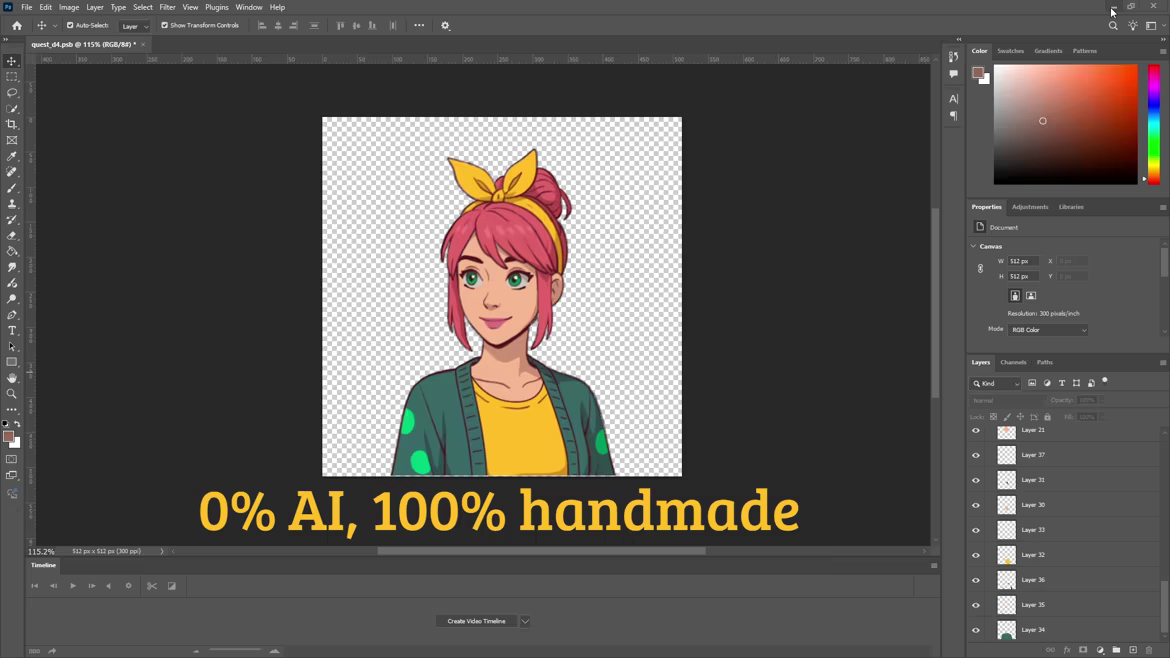Play the timeline
Viewport: 1170px width, 658px height.
pos(72,586)
